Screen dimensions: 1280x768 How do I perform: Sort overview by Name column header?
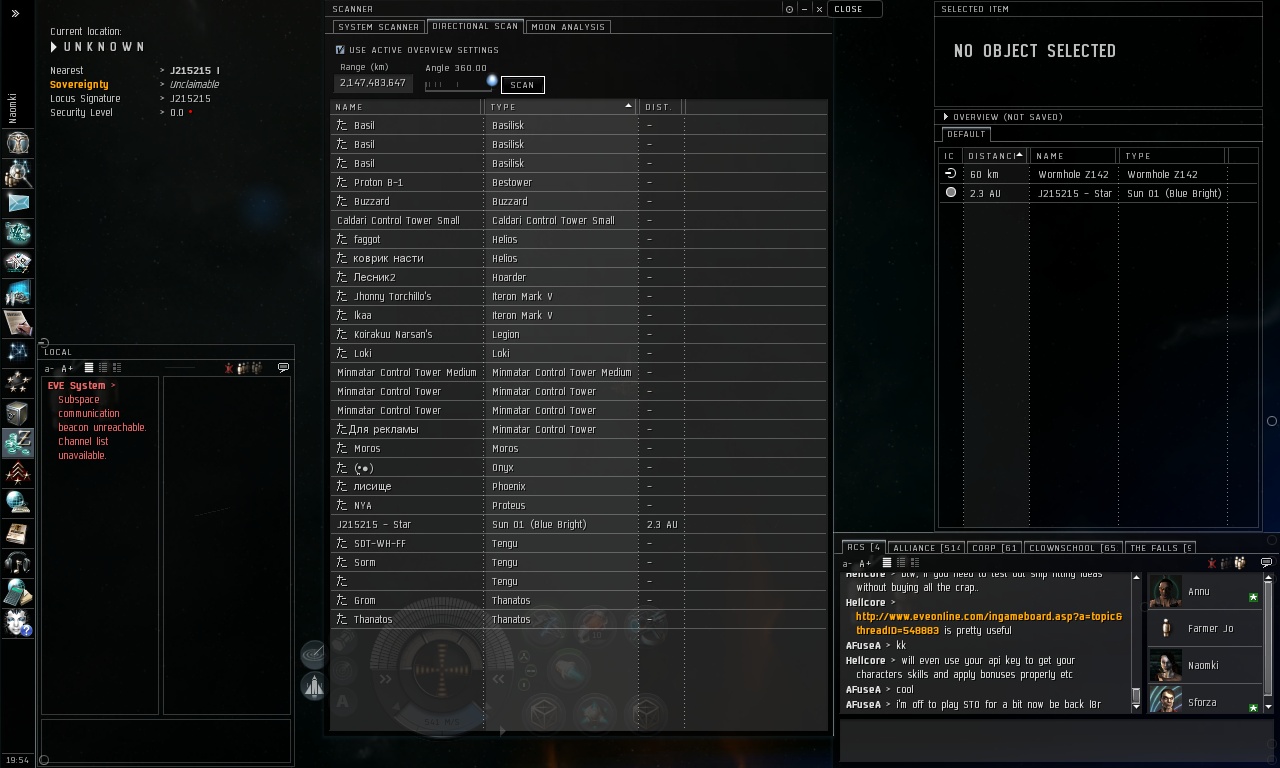coord(1073,156)
